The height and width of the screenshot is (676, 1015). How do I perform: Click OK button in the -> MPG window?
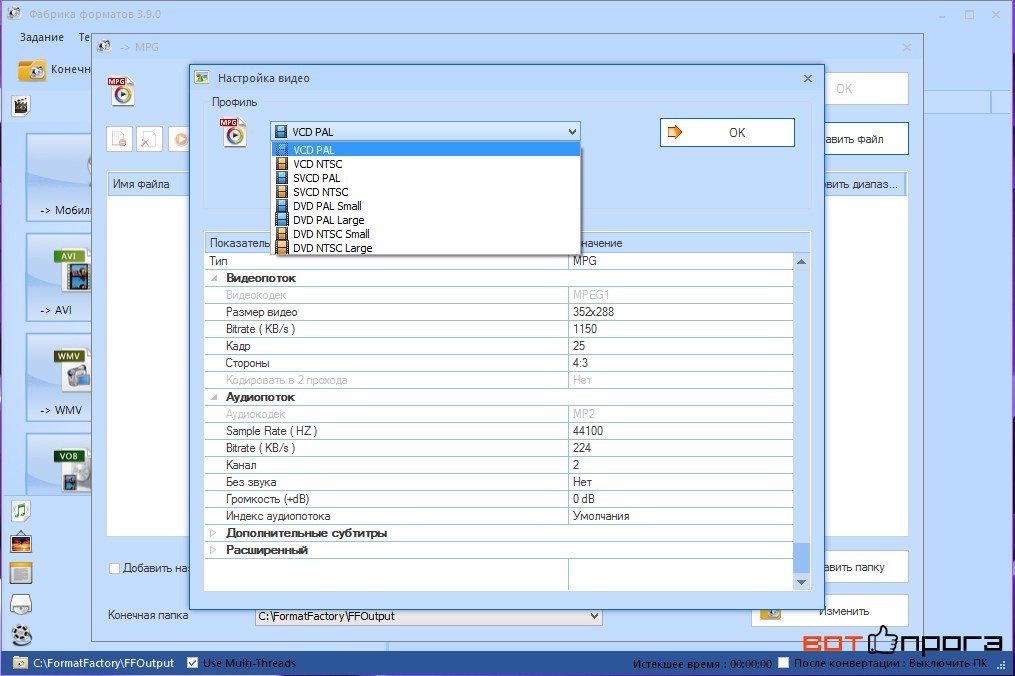[x=867, y=89]
